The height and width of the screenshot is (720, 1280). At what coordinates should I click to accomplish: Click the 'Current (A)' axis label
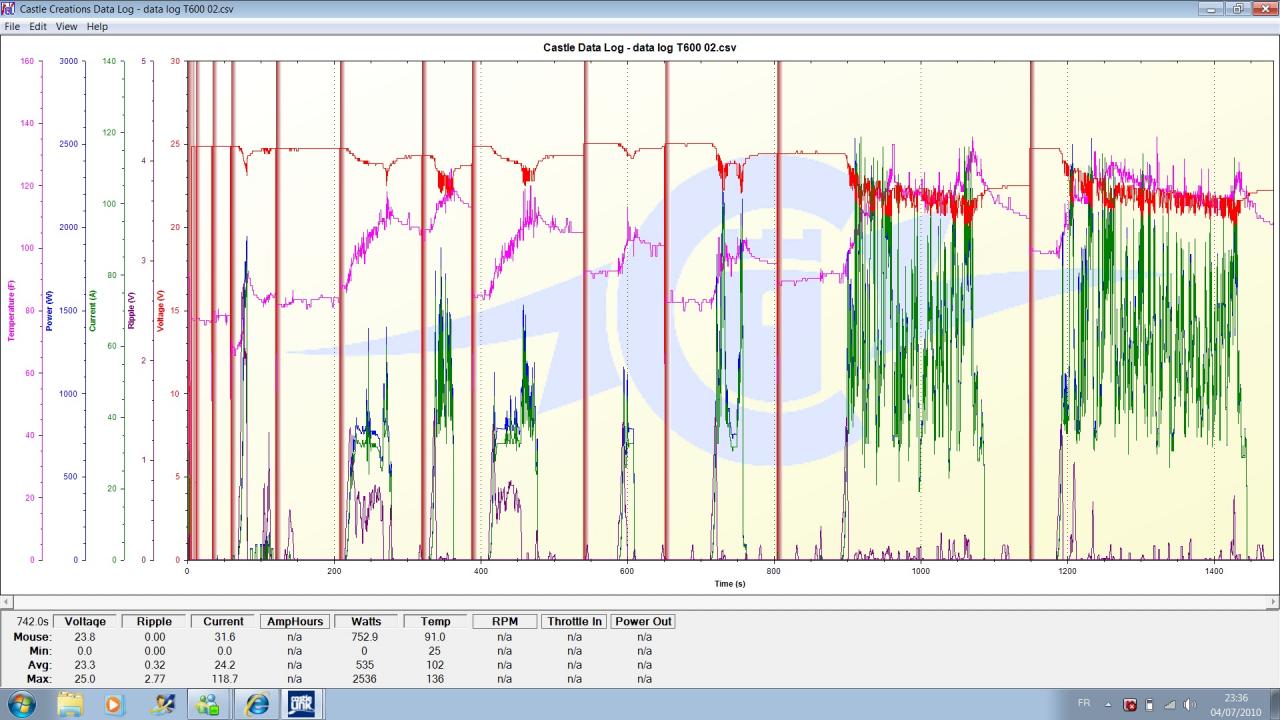93,310
